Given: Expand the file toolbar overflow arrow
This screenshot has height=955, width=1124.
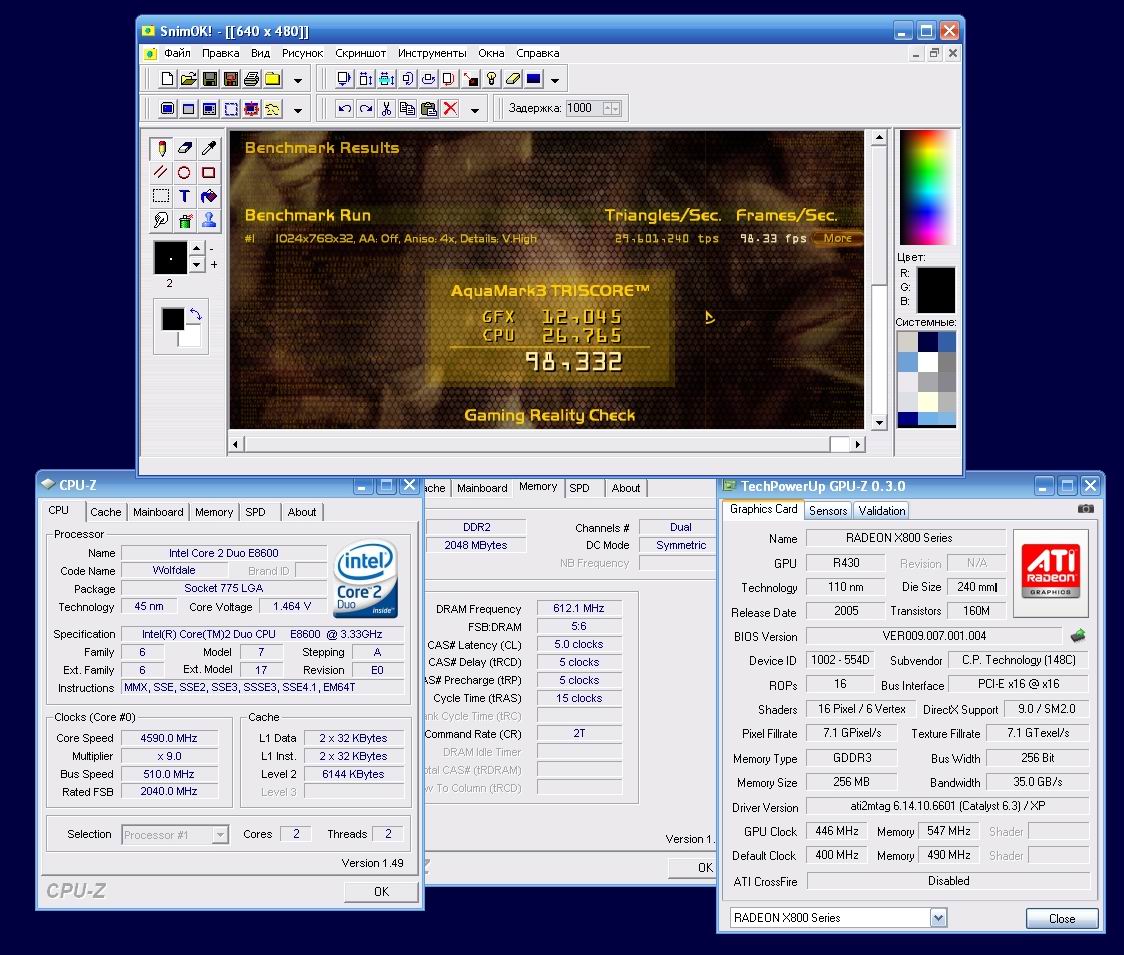Looking at the screenshot, I should coord(297,80).
